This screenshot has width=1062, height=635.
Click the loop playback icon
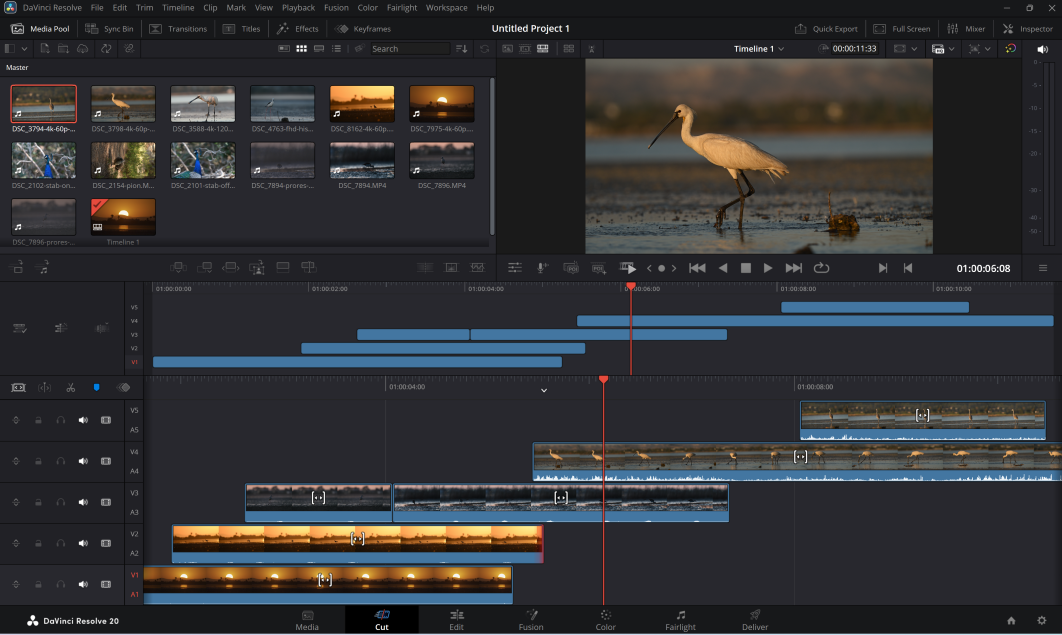tap(822, 268)
